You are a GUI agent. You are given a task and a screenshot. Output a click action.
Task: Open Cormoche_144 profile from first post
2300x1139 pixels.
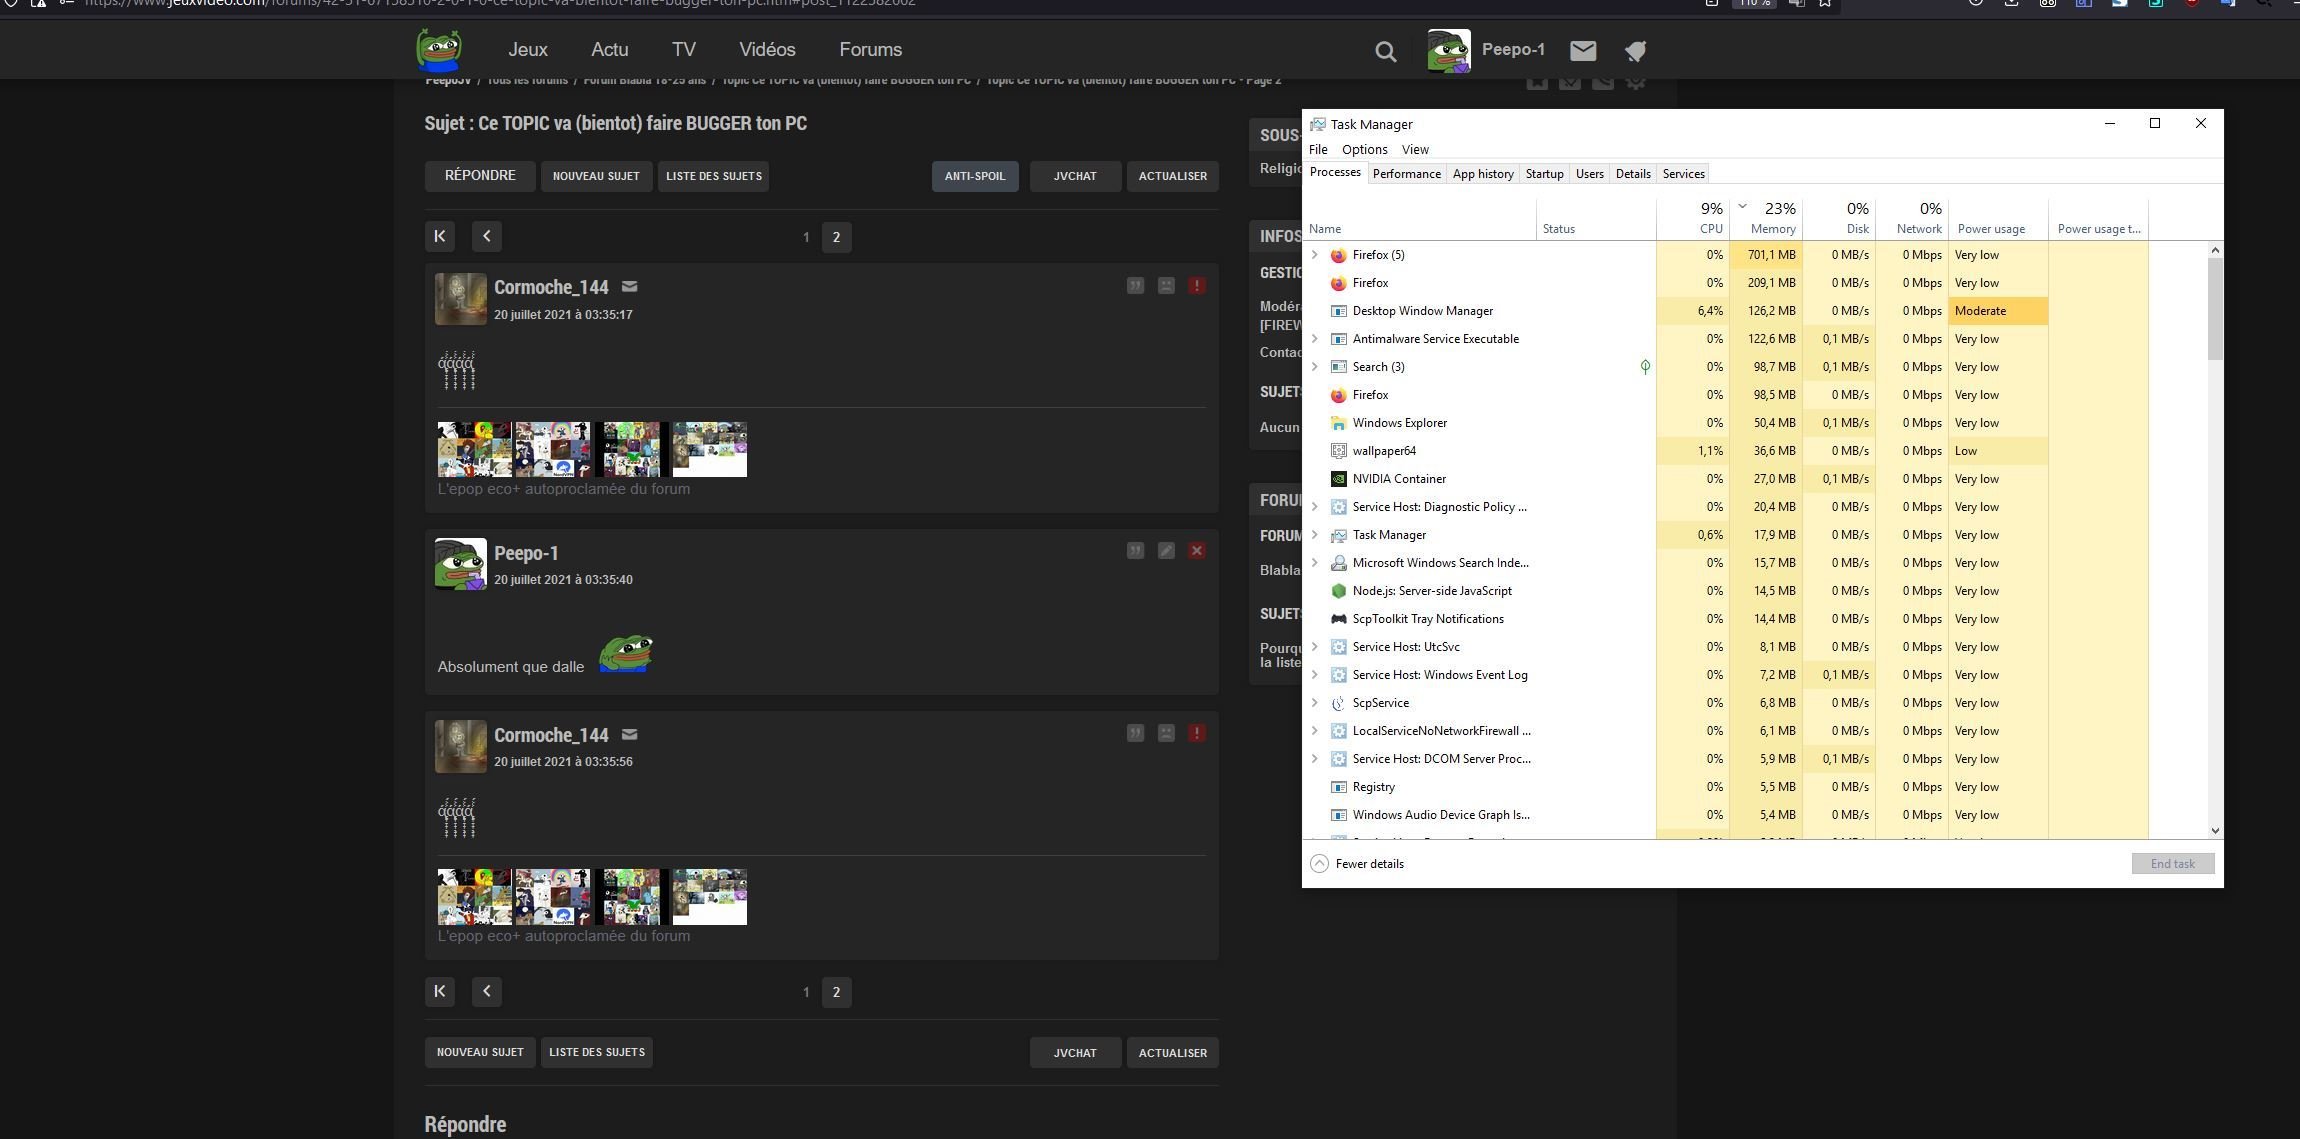click(x=551, y=287)
